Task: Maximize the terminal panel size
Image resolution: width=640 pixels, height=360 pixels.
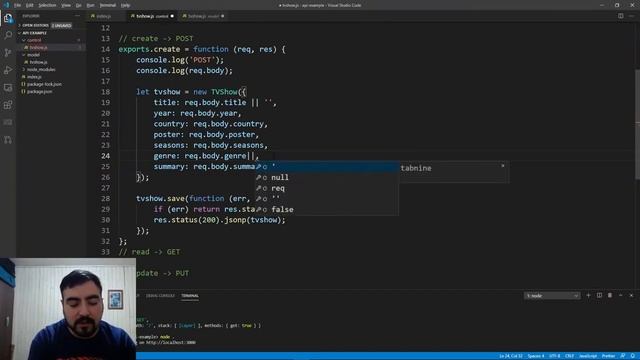Action: click(620, 295)
